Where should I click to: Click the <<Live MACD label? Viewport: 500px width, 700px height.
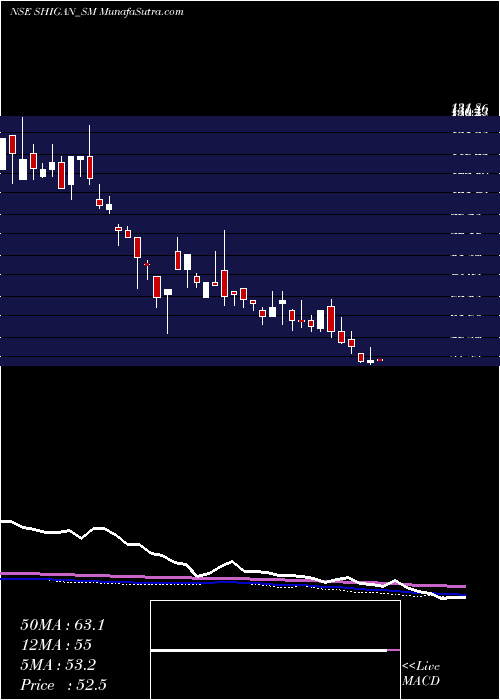[x=421, y=673]
